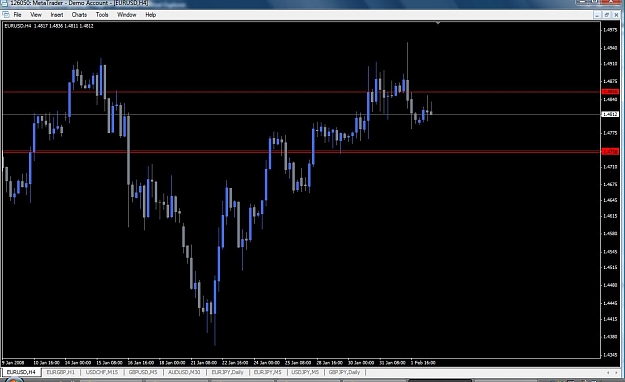Open the Help menu
Screen dimensions: 625x382
tap(151, 15)
